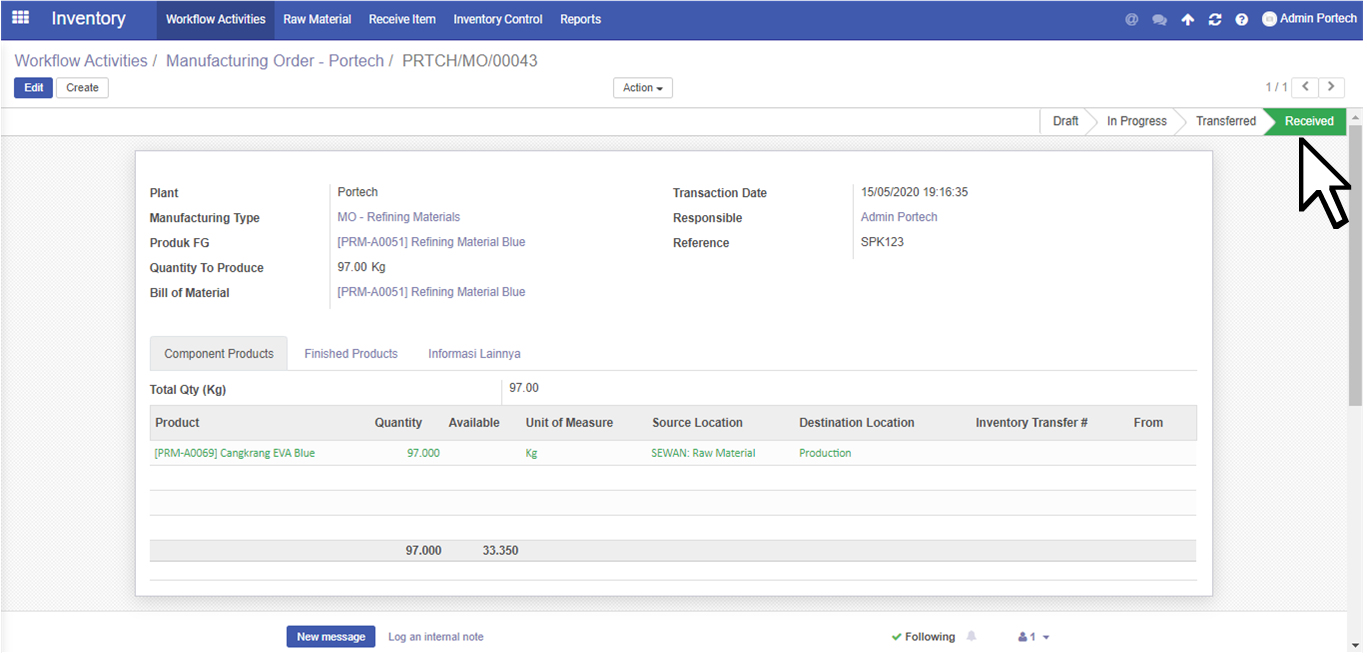Open the Raw Material menu
Screen dimensions: 1364x654
click(317, 20)
